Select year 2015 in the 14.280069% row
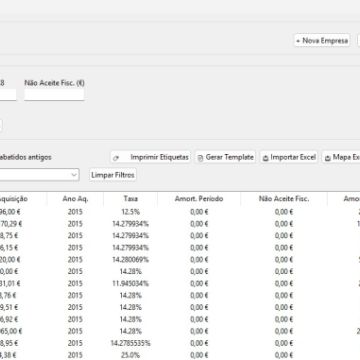The width and height of the screenshot is (360, 360). click(75, 259)
